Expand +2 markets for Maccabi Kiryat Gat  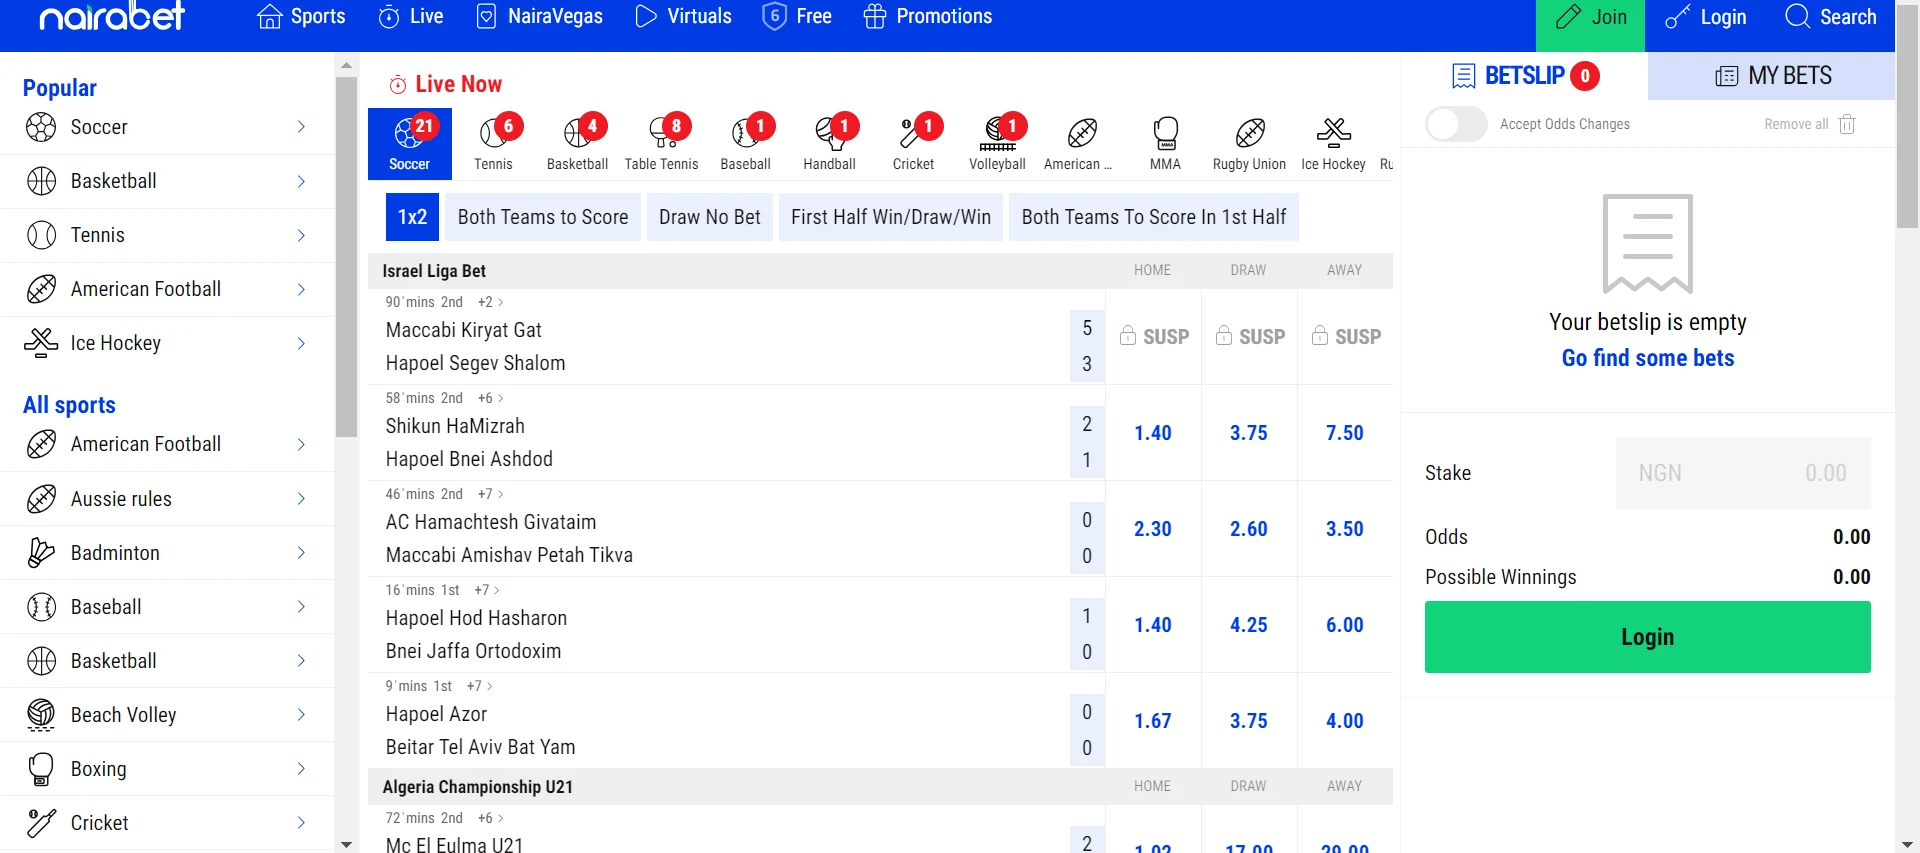(490, 302)
